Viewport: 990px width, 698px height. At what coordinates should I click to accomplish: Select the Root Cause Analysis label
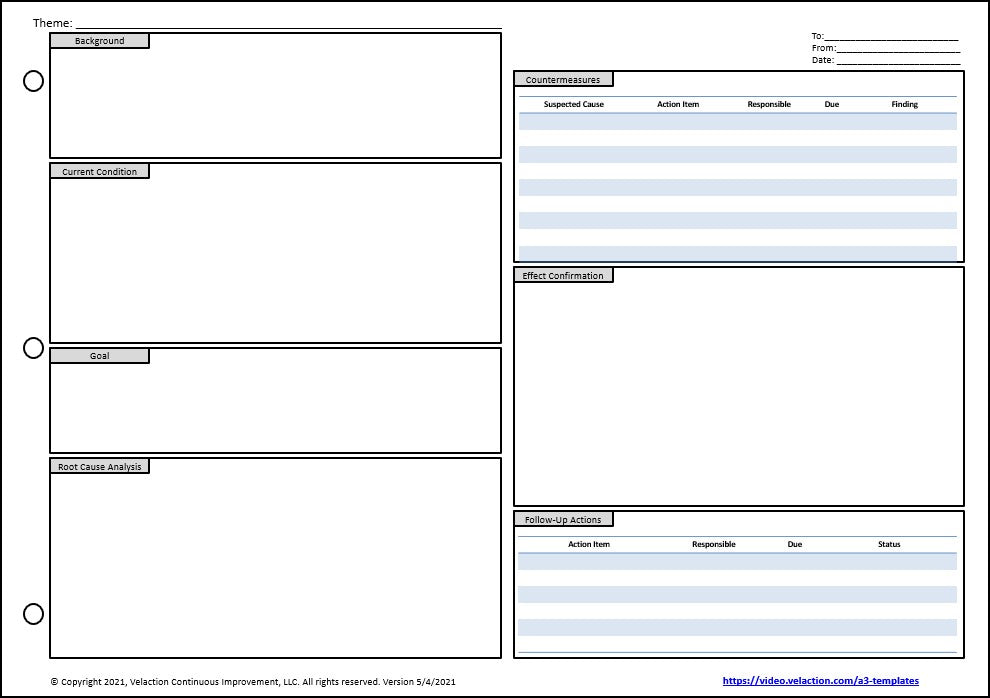point(100,466)
